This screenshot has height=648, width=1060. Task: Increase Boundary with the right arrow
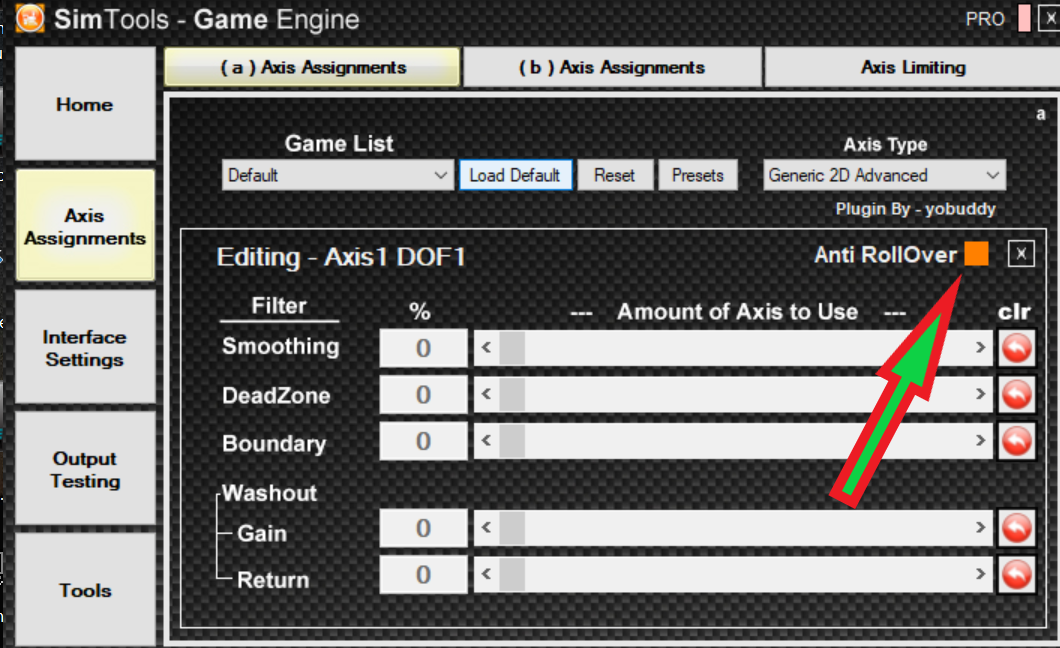coord(980,441)
